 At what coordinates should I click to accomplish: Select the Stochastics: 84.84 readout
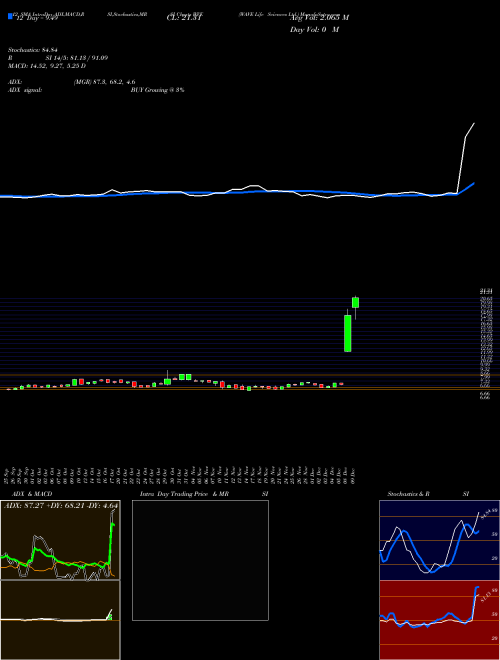[x=31, y=50]
